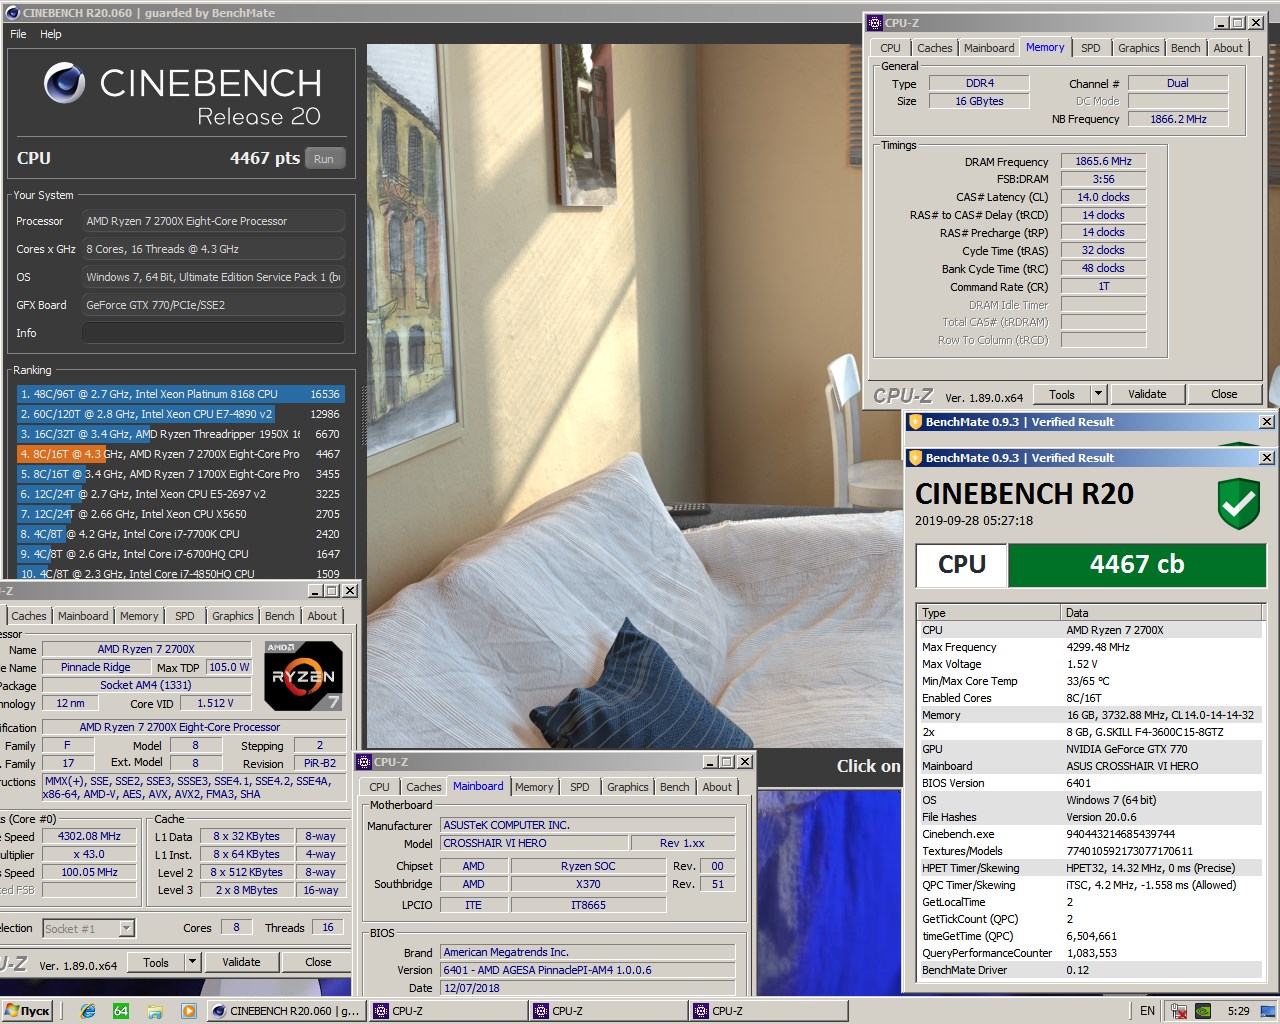Close the CPU-Z Mainboard window
1280x1024 pixels.
(744, 762)
